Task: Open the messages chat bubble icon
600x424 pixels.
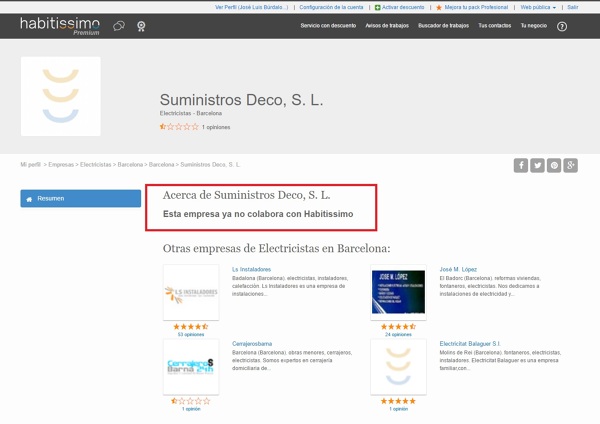Action: (119, 26)
